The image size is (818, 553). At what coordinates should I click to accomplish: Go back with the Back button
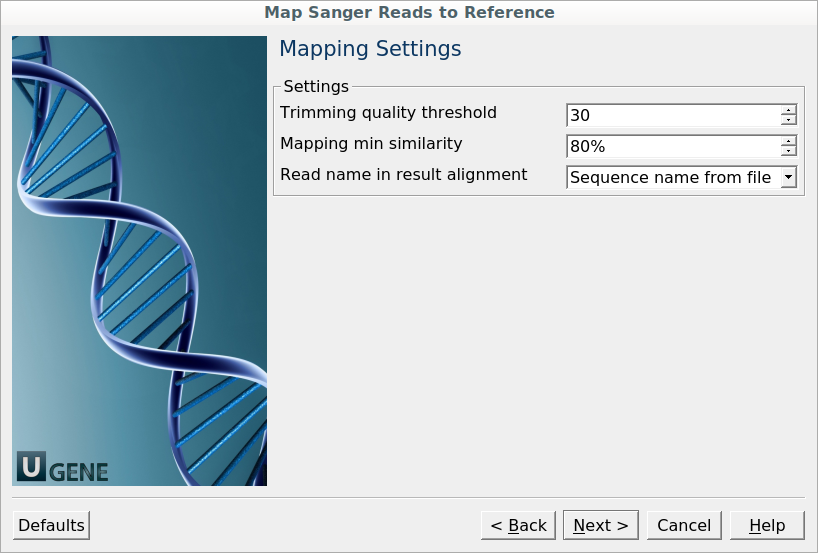518,525
